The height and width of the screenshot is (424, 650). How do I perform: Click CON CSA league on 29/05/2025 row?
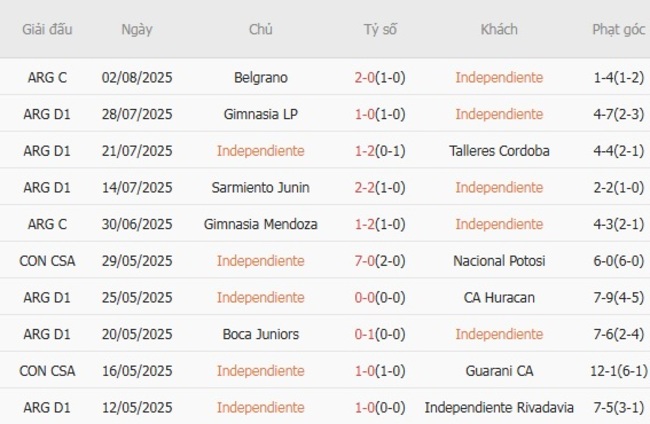pos(47,261)
